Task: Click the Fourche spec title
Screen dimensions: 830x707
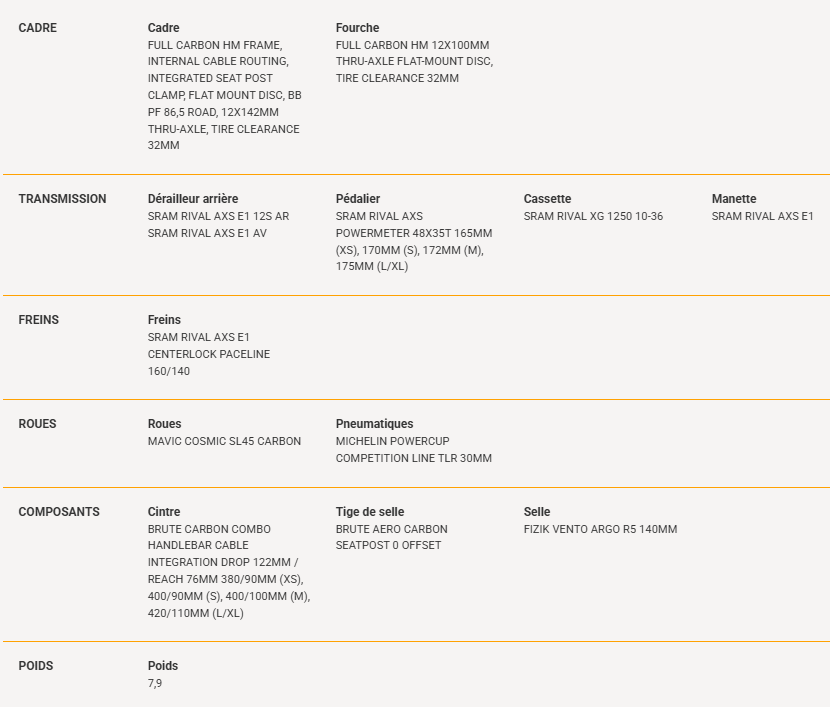Action: 357,28
